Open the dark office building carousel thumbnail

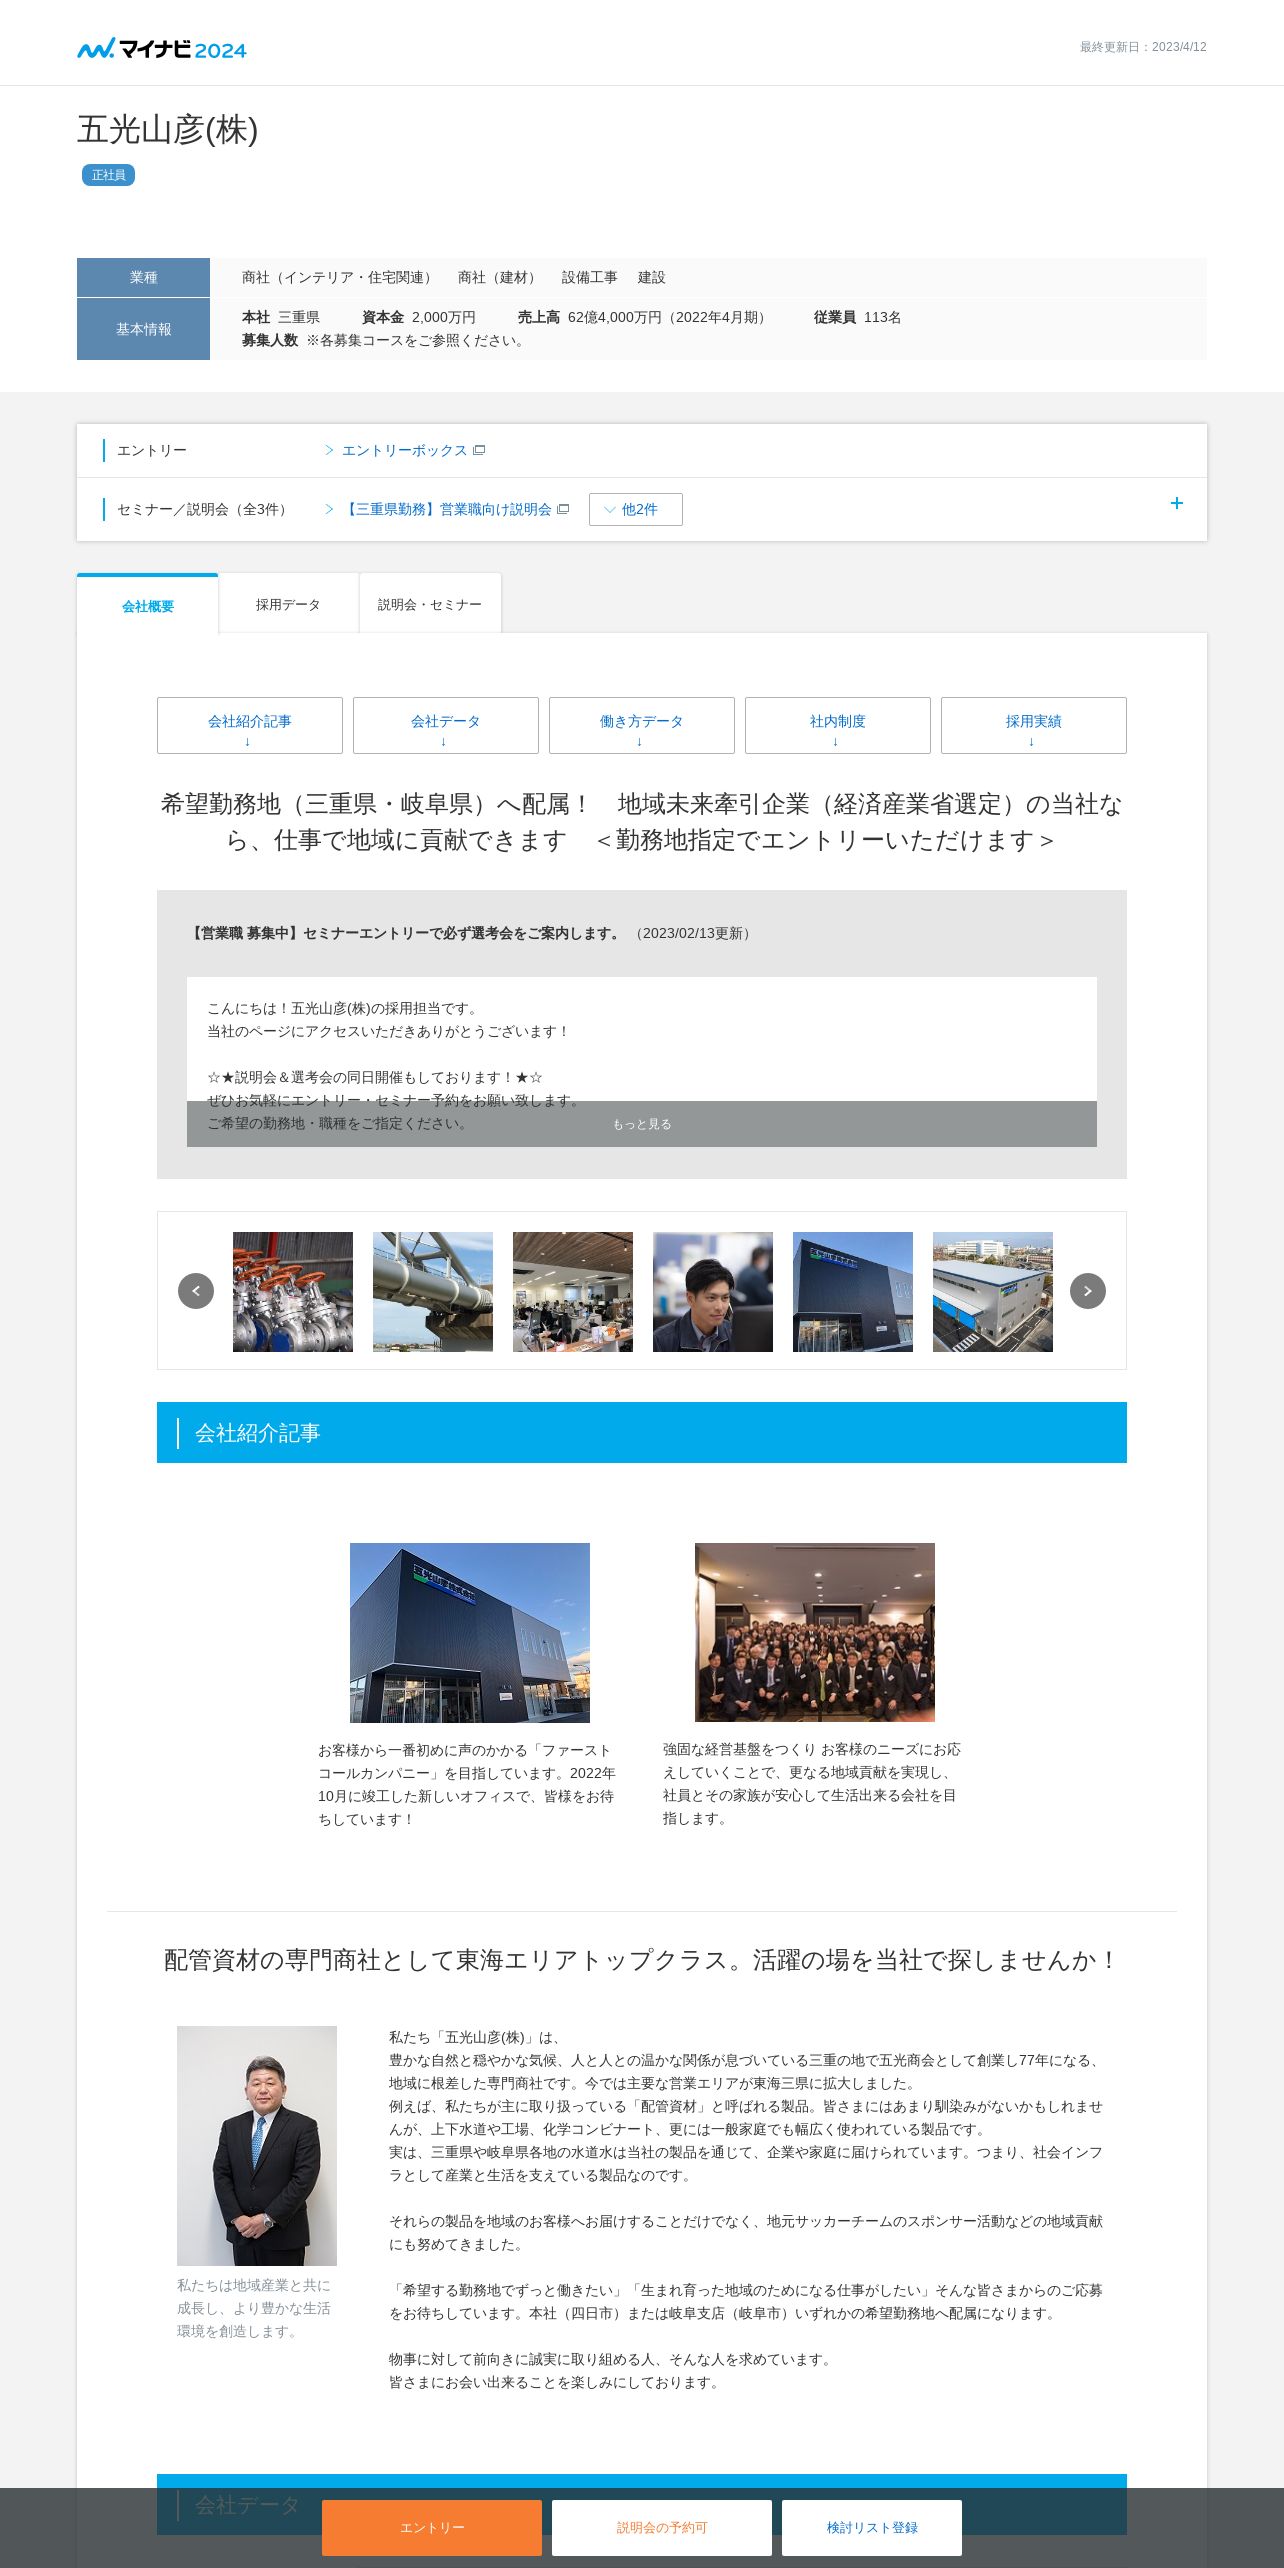(x=853, y=1292)
